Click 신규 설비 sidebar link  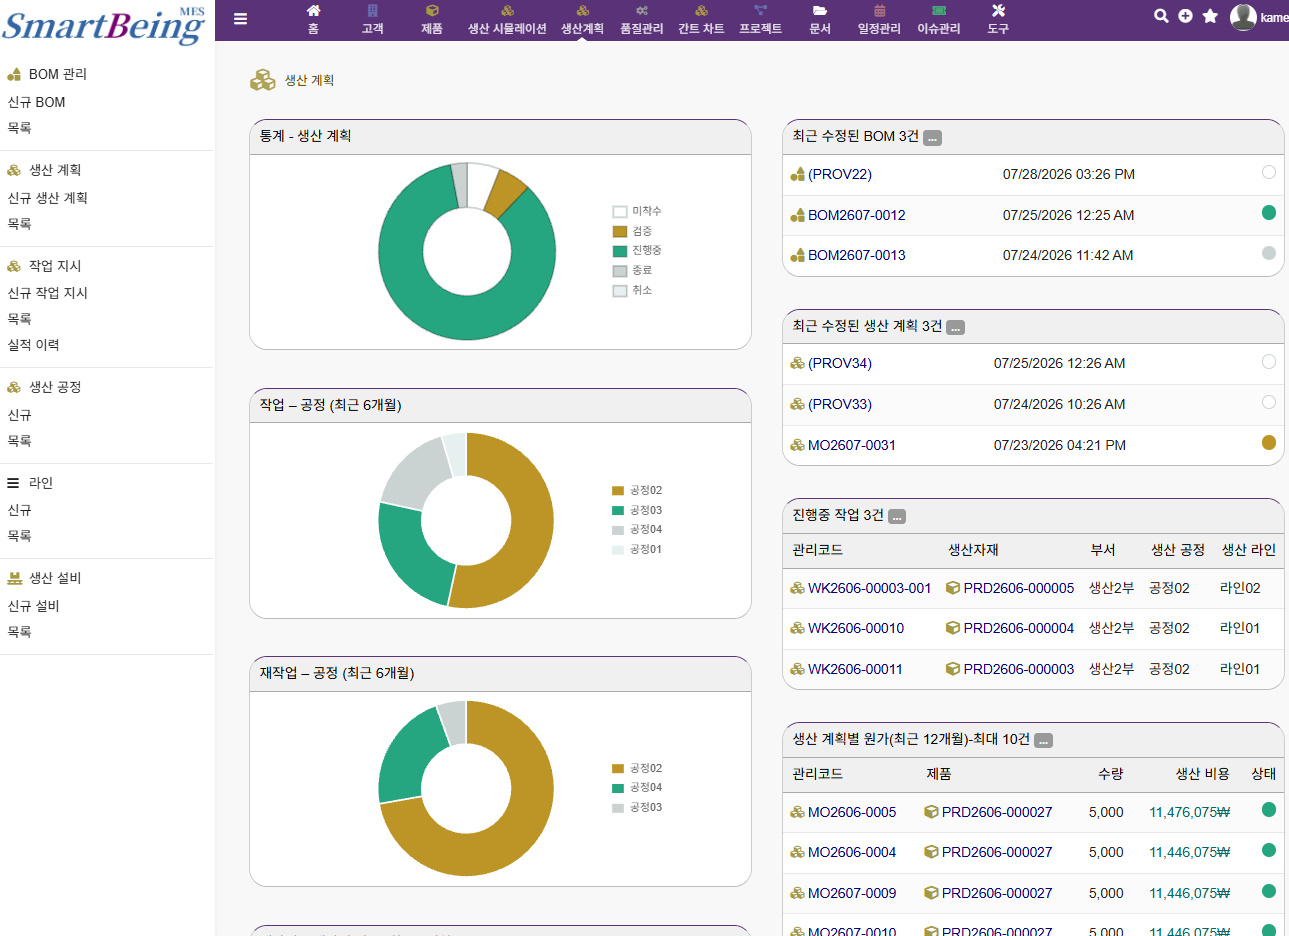click(33, 606)
